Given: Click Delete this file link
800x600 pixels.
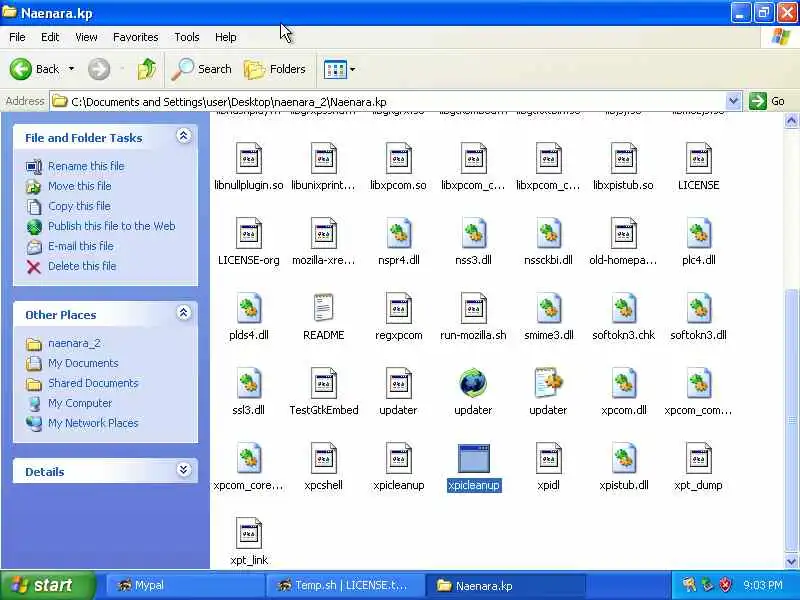Looking at the screenshot, I should 82,265.
